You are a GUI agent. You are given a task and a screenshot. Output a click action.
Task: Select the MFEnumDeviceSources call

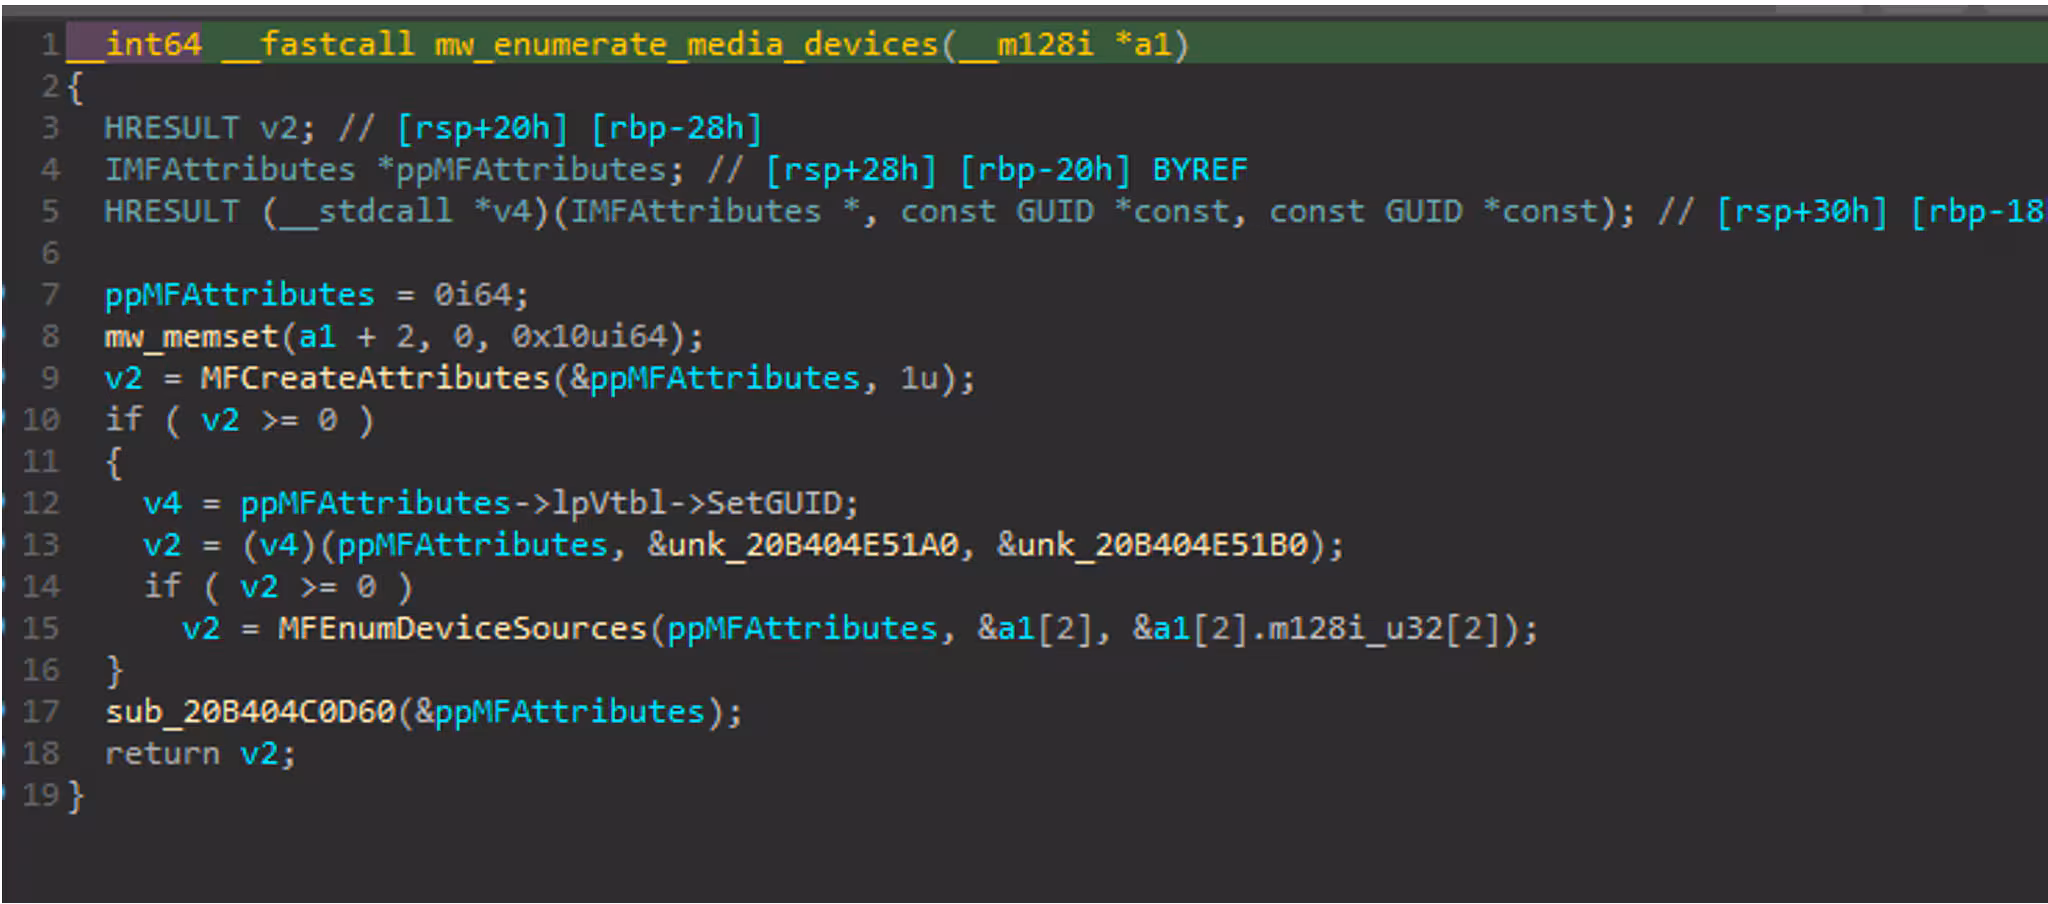point(462,628)
